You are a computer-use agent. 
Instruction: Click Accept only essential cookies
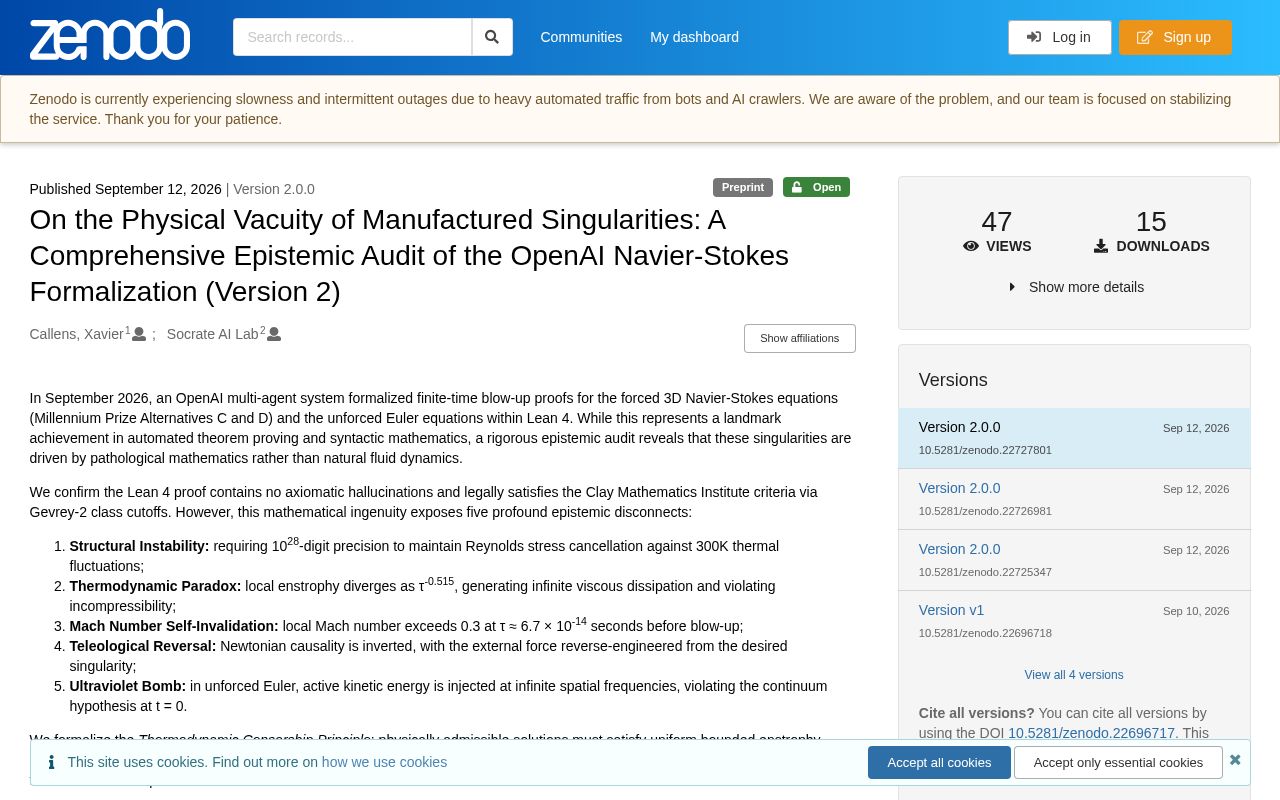pyautogui.click(x=1118, y=762)
